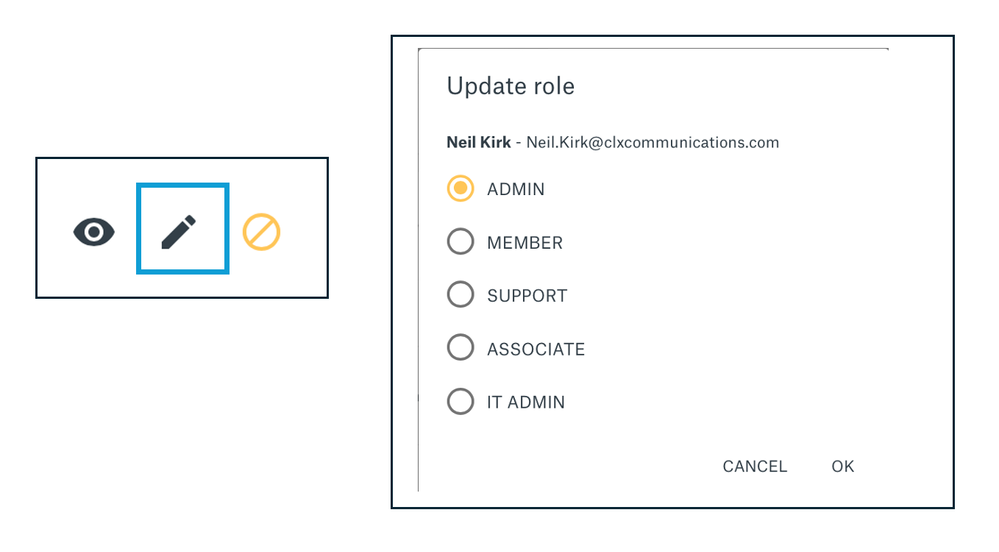999x552 pixels.
Task: Click the yellow block user icon
Action: [261, 231]
